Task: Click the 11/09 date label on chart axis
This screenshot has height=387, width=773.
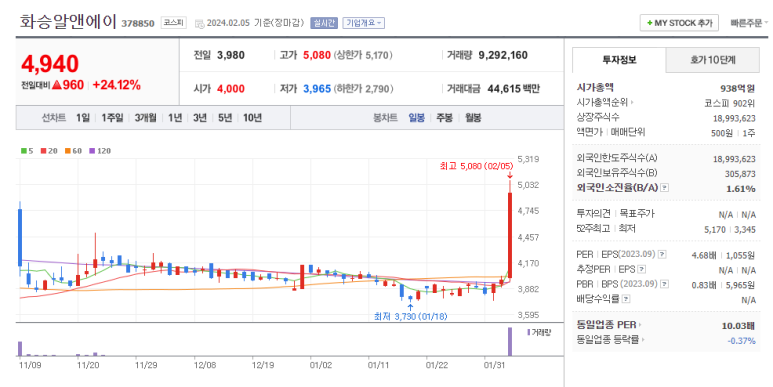Action: (x=30, y=365)
